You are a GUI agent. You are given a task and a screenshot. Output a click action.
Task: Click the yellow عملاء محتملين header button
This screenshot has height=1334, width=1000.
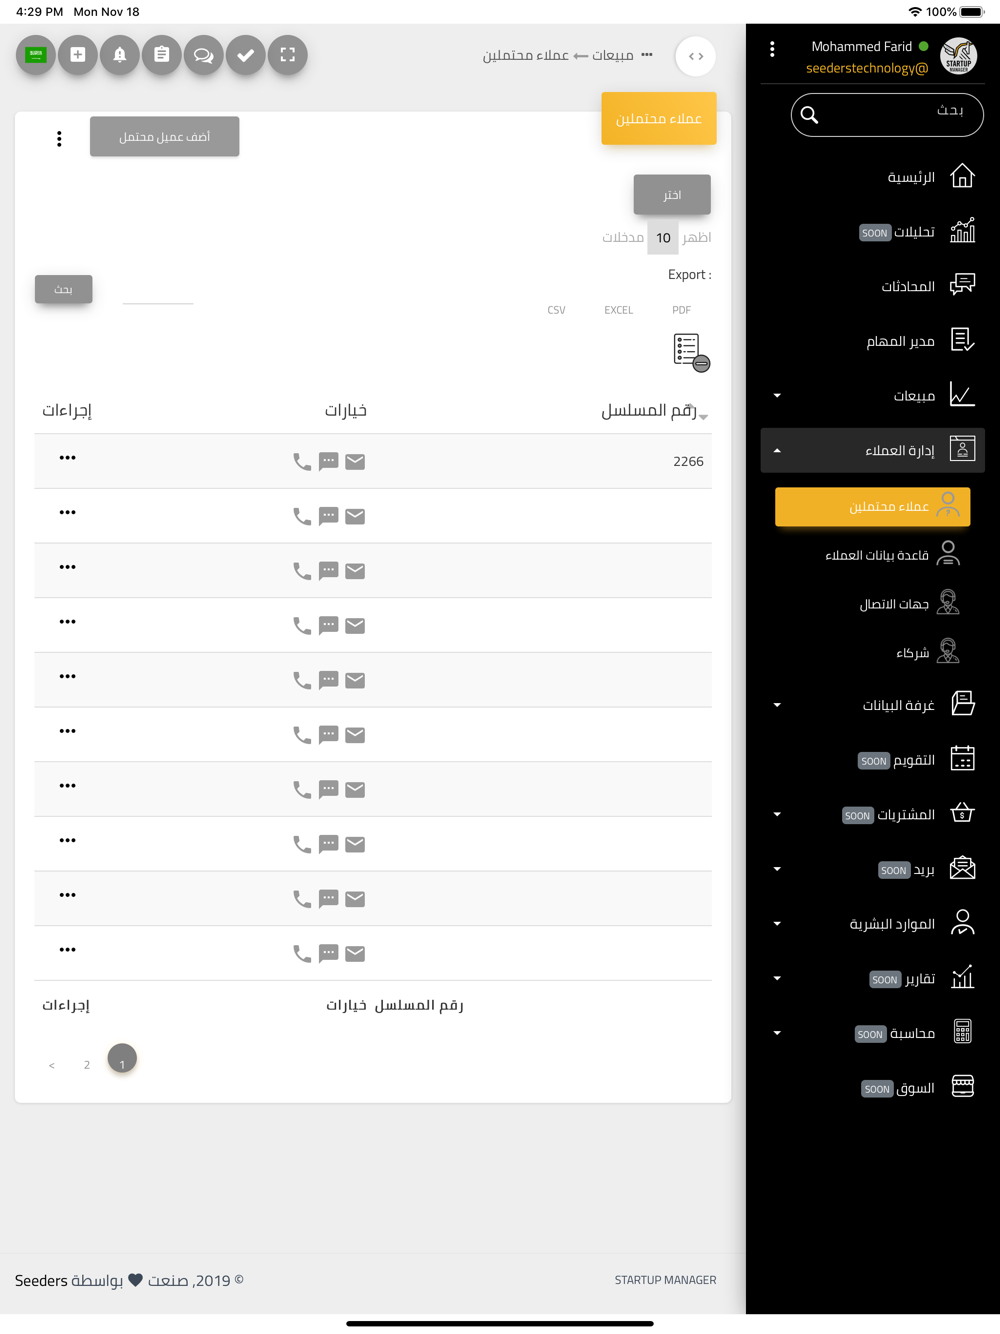click(659, 119)
